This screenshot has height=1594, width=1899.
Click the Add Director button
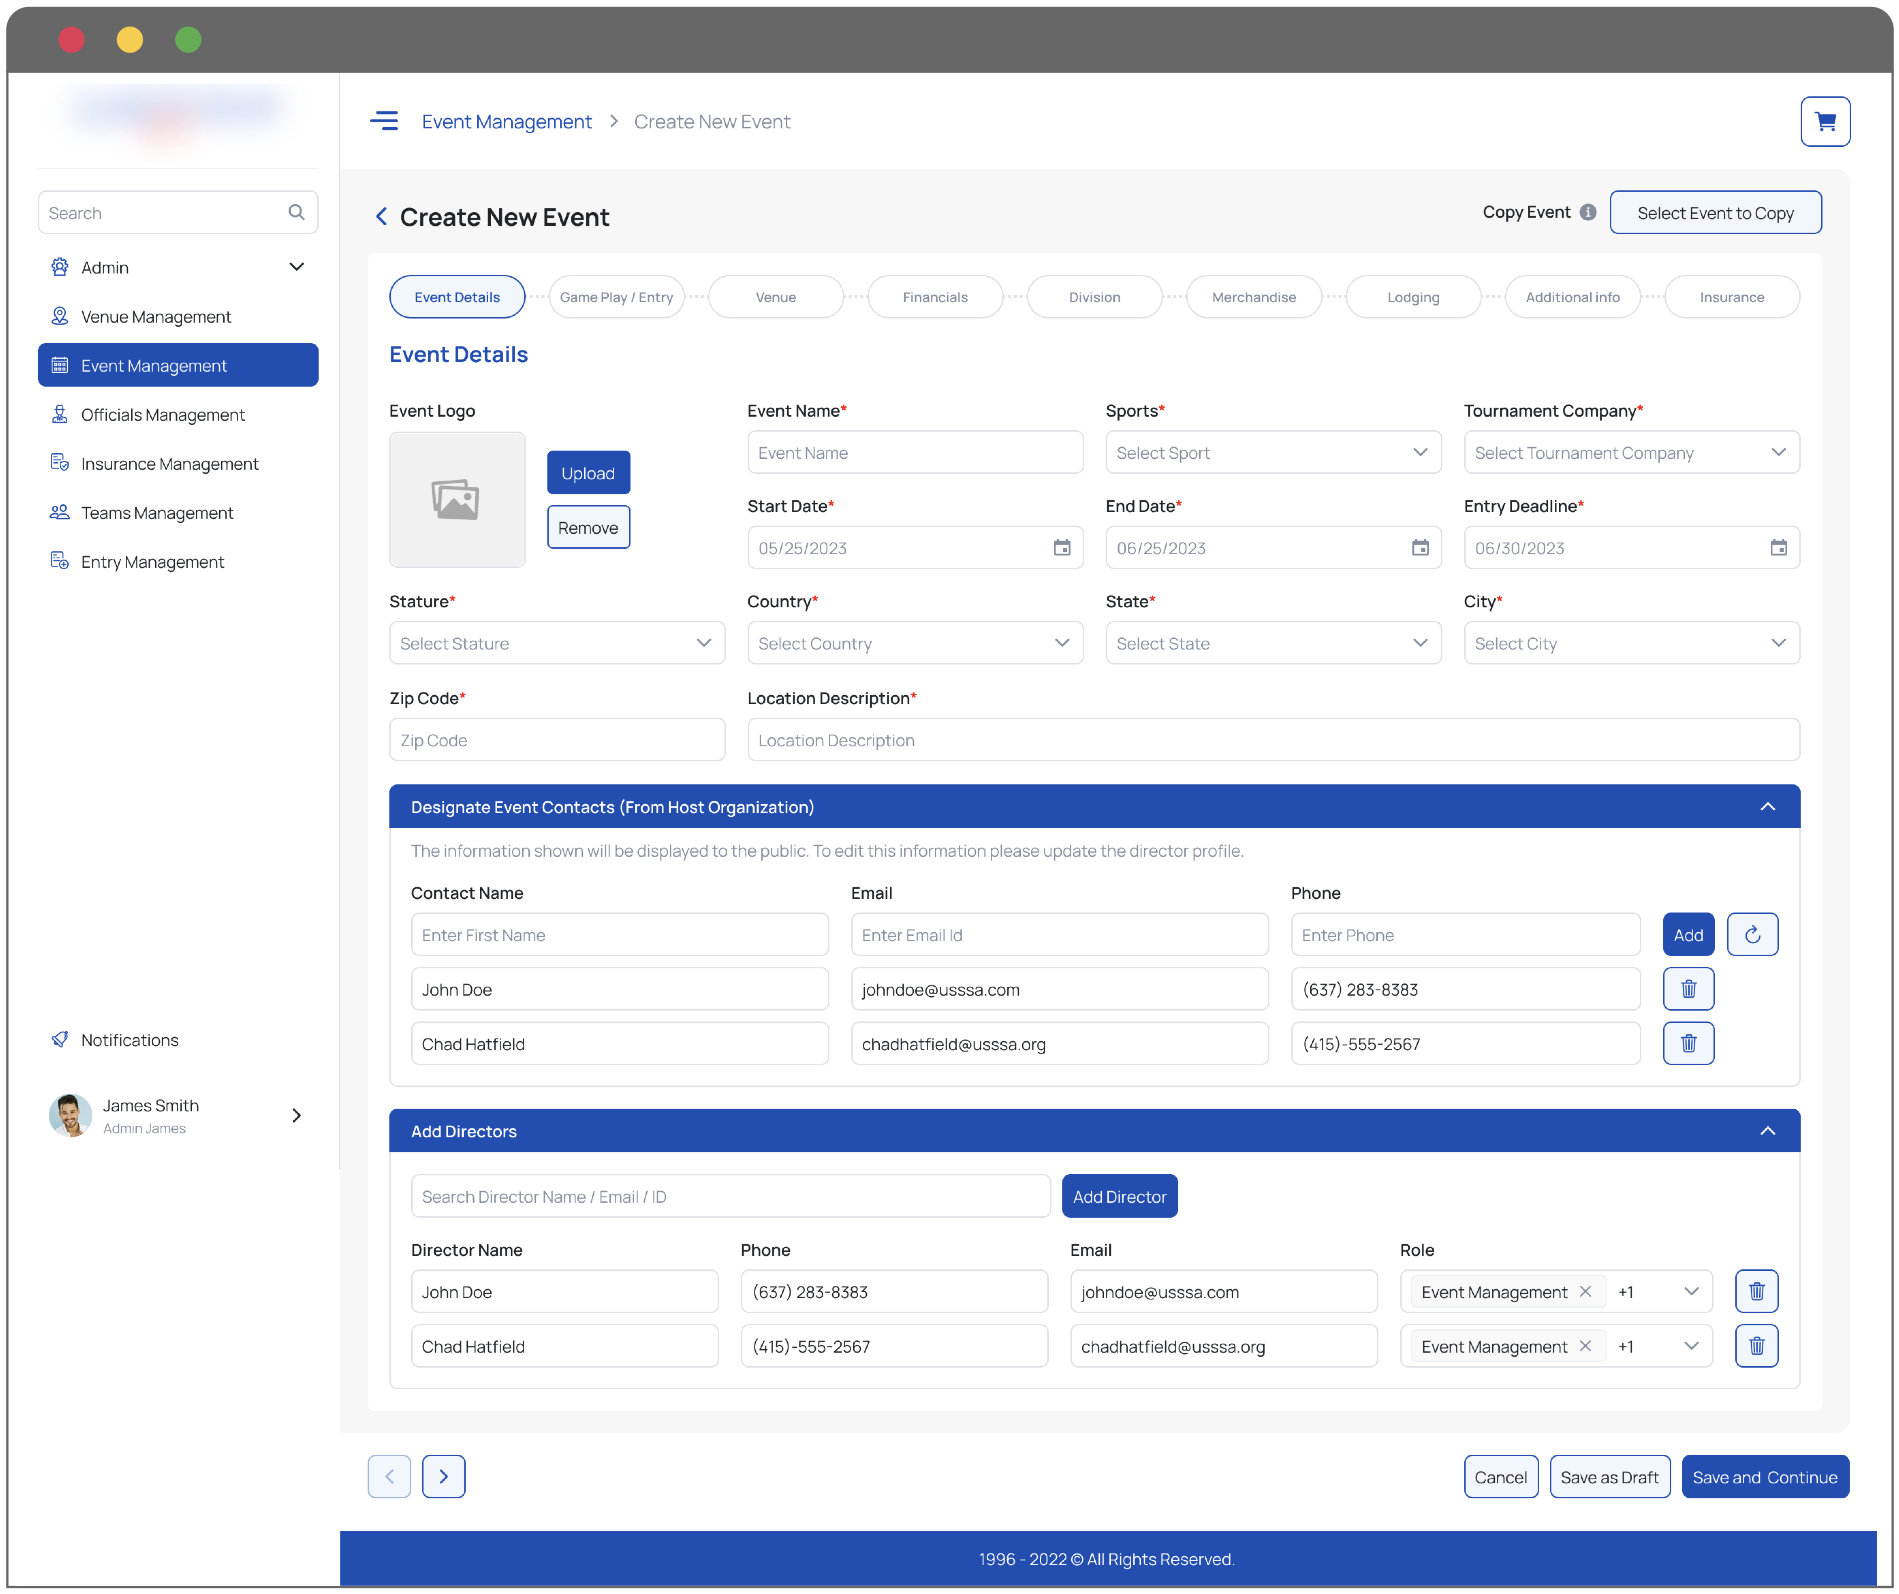click(x=1119, y=1196)
